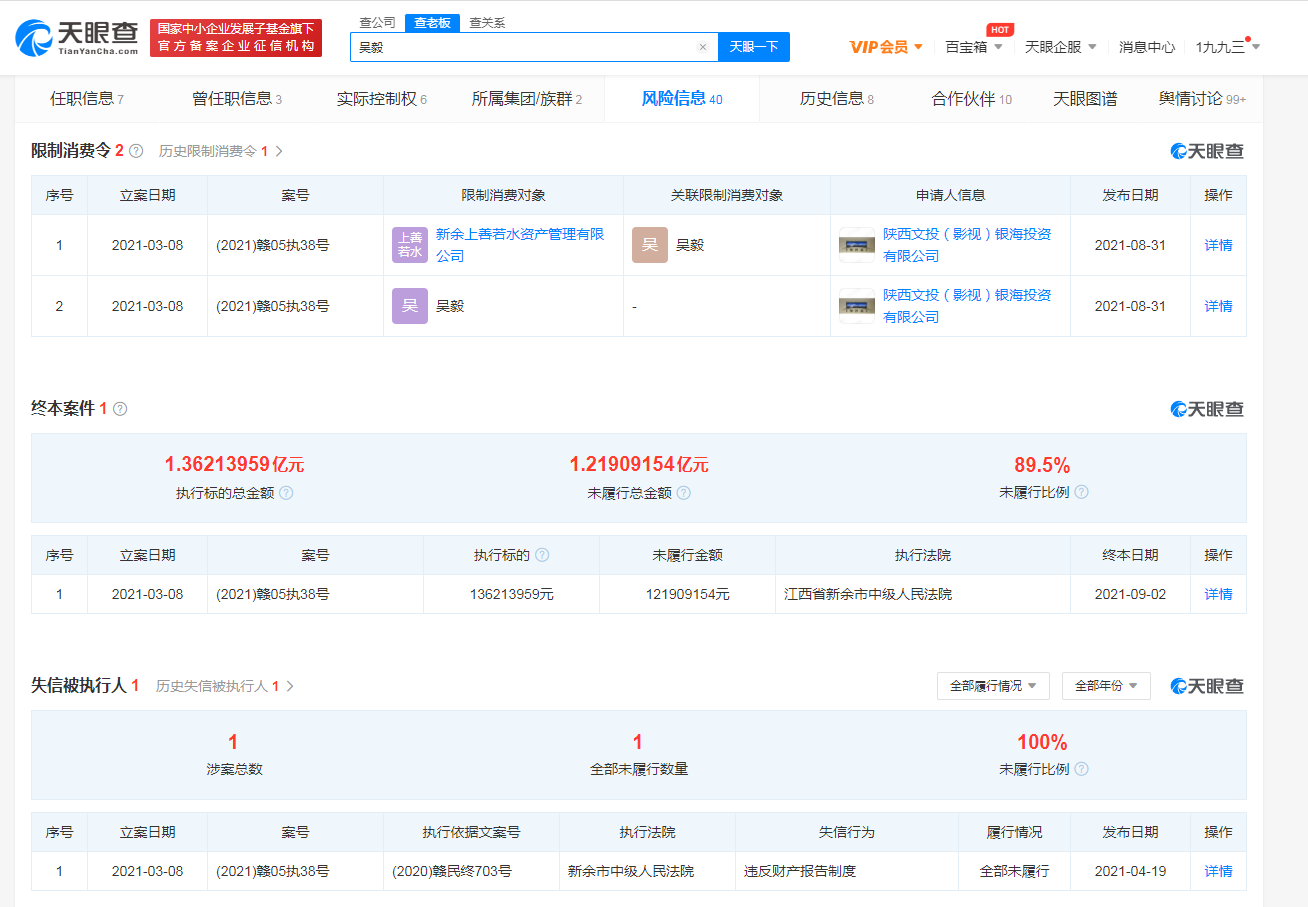Click the 上善若水 company avatar
Screen dimensions: 1308x907
point(410,245)
